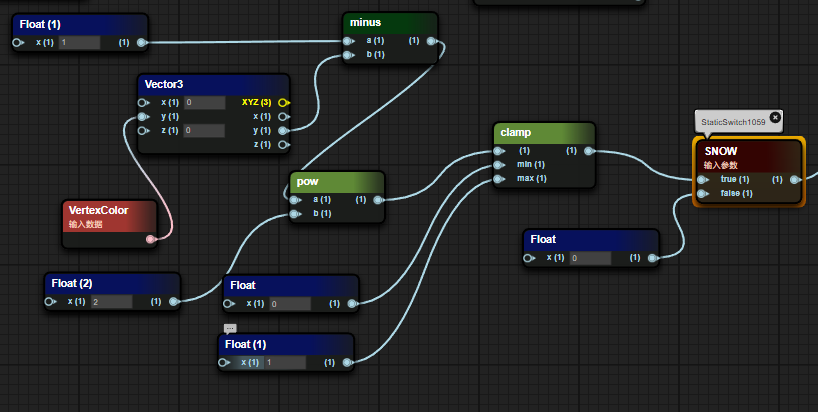Select the minus node by its header
Image resolution: width=818 pixels, height=412 pixels.
click(380, 22)
